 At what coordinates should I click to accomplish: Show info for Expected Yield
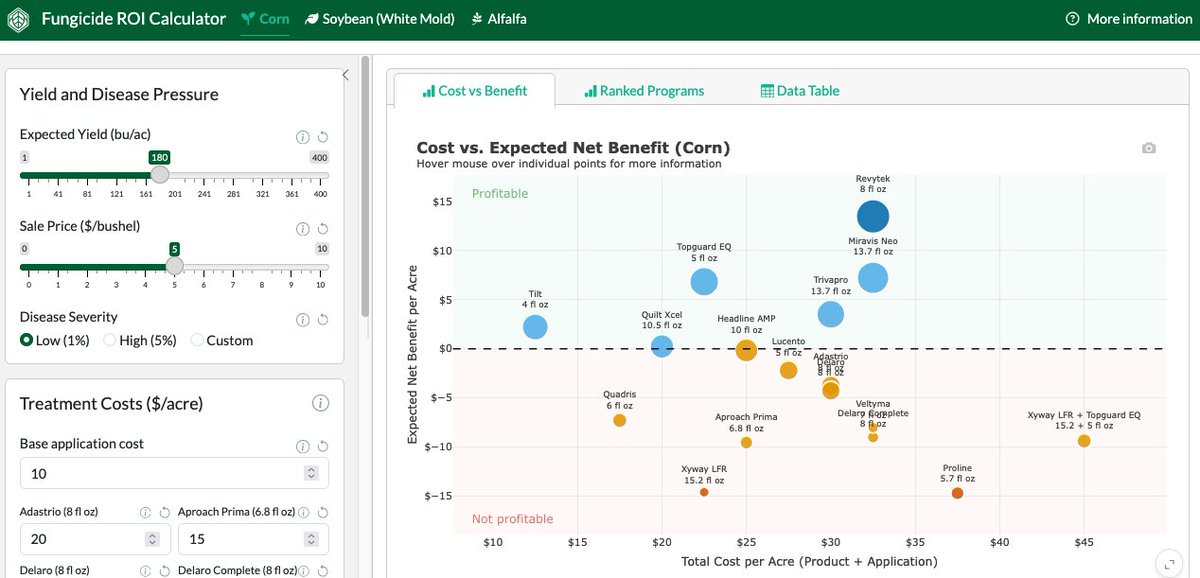pos(302,137)
